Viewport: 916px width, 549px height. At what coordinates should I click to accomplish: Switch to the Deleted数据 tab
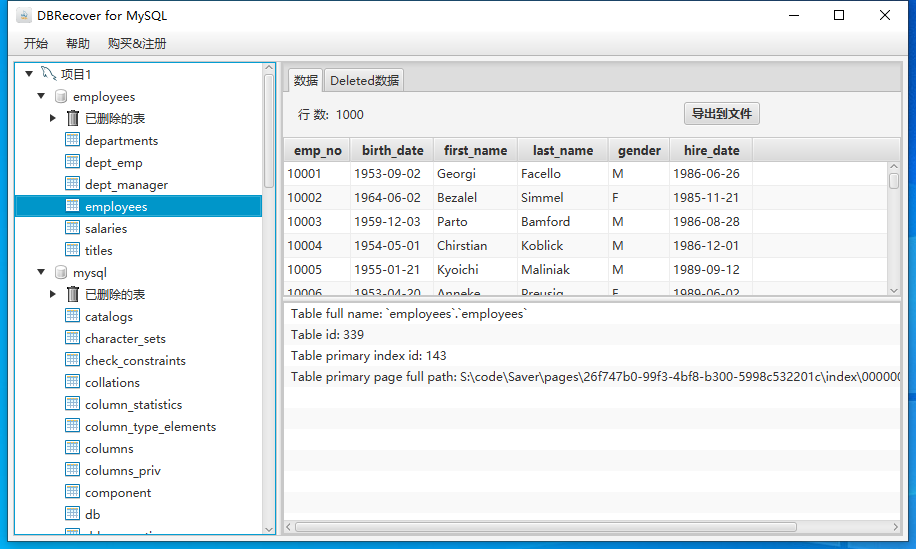click(x=365, y=80)
